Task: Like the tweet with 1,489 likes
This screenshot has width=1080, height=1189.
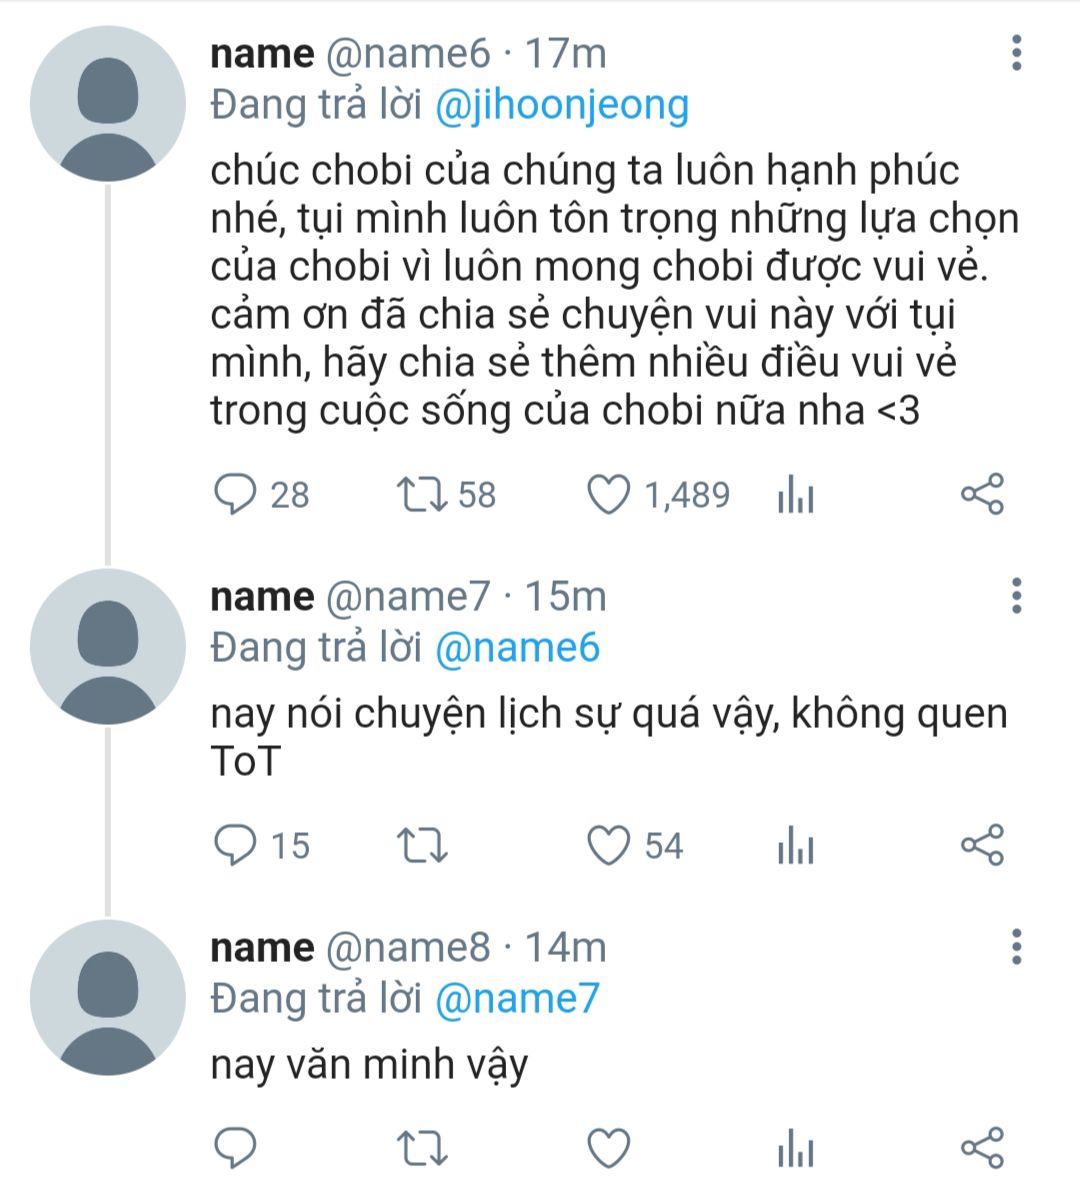Action: click(608, 494)
